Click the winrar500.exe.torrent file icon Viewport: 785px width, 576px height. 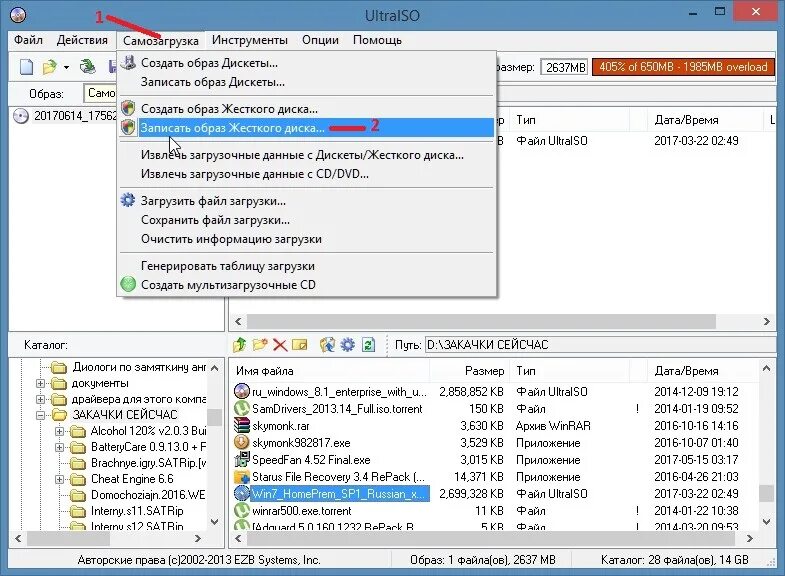pos(242,510)
